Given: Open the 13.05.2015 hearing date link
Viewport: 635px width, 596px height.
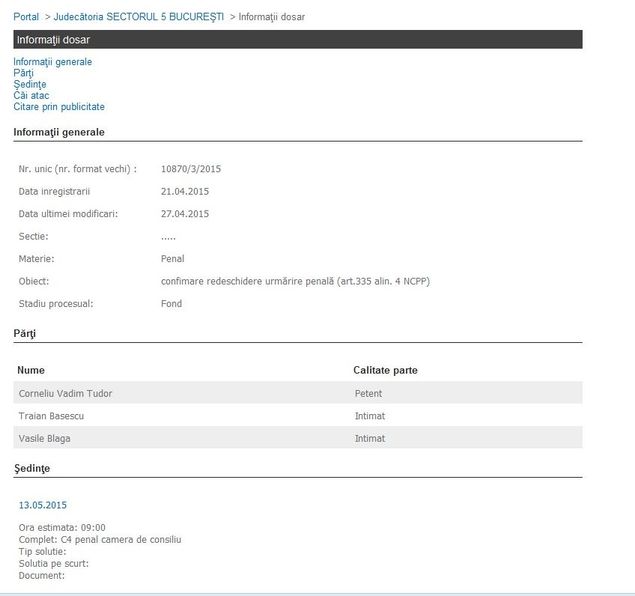Looking at the screenshot, I should [43, 505].
